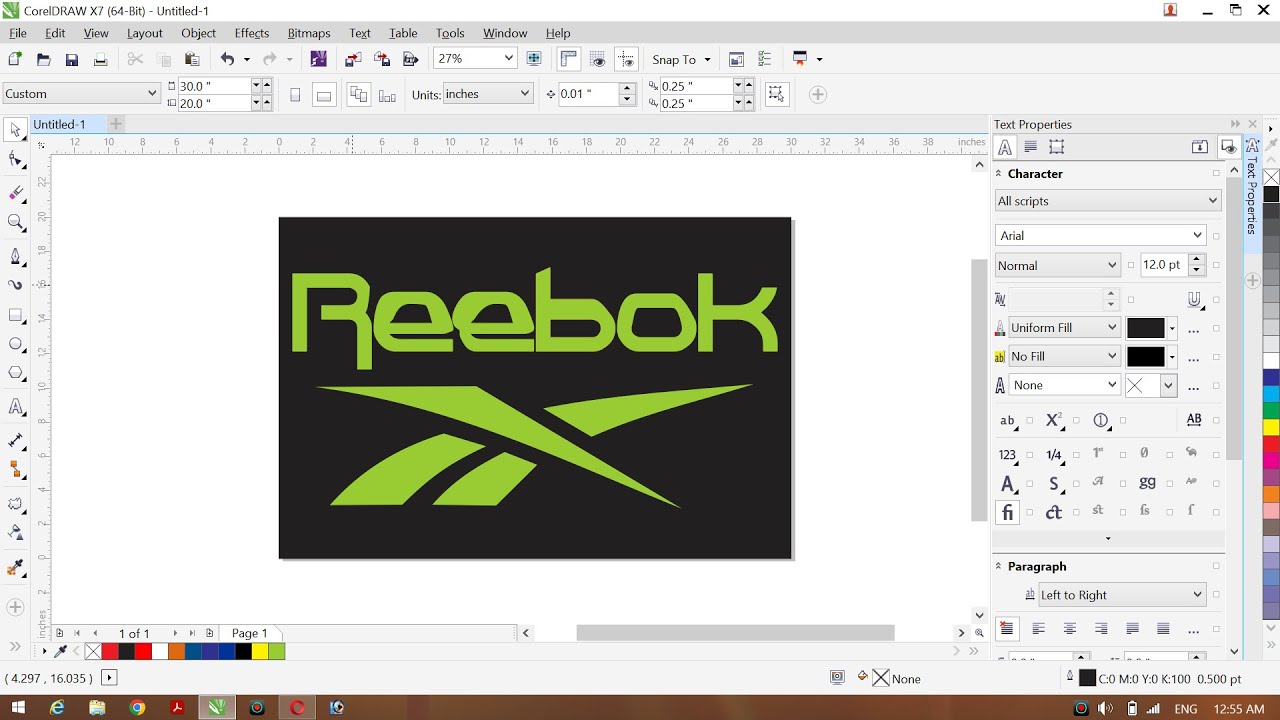Click the Undo arrow icon
This screenshot has width=1280, height=720.
pyautogui.click(x=227, y=60)
